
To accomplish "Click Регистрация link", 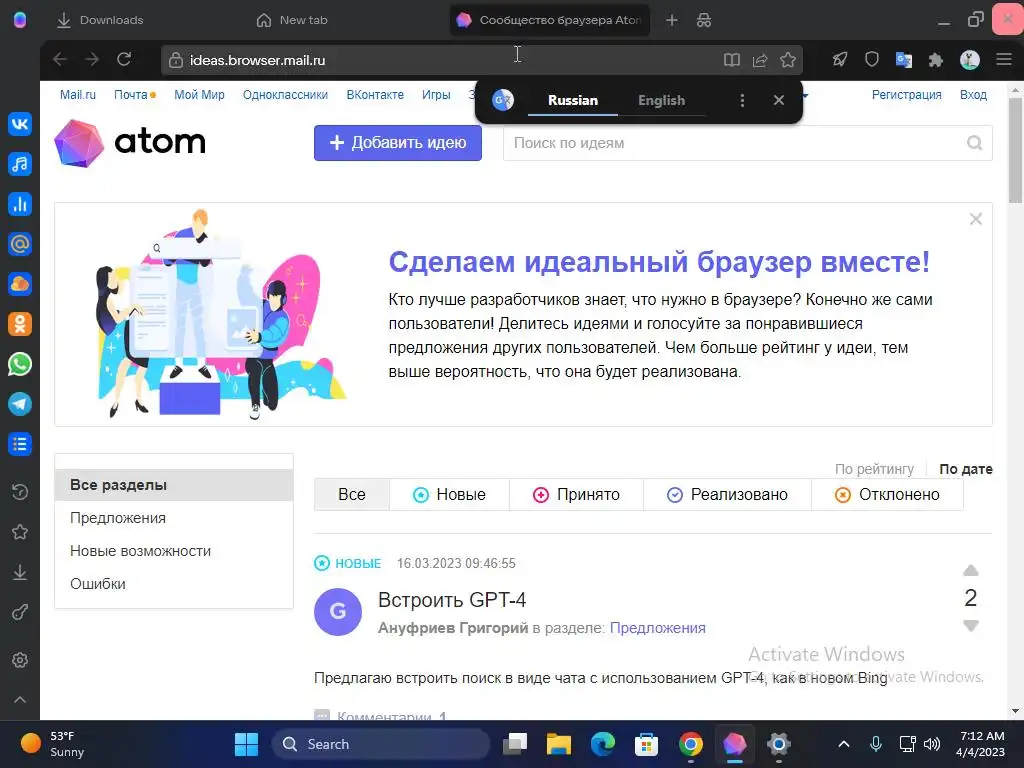I will [x=906, y=95].
